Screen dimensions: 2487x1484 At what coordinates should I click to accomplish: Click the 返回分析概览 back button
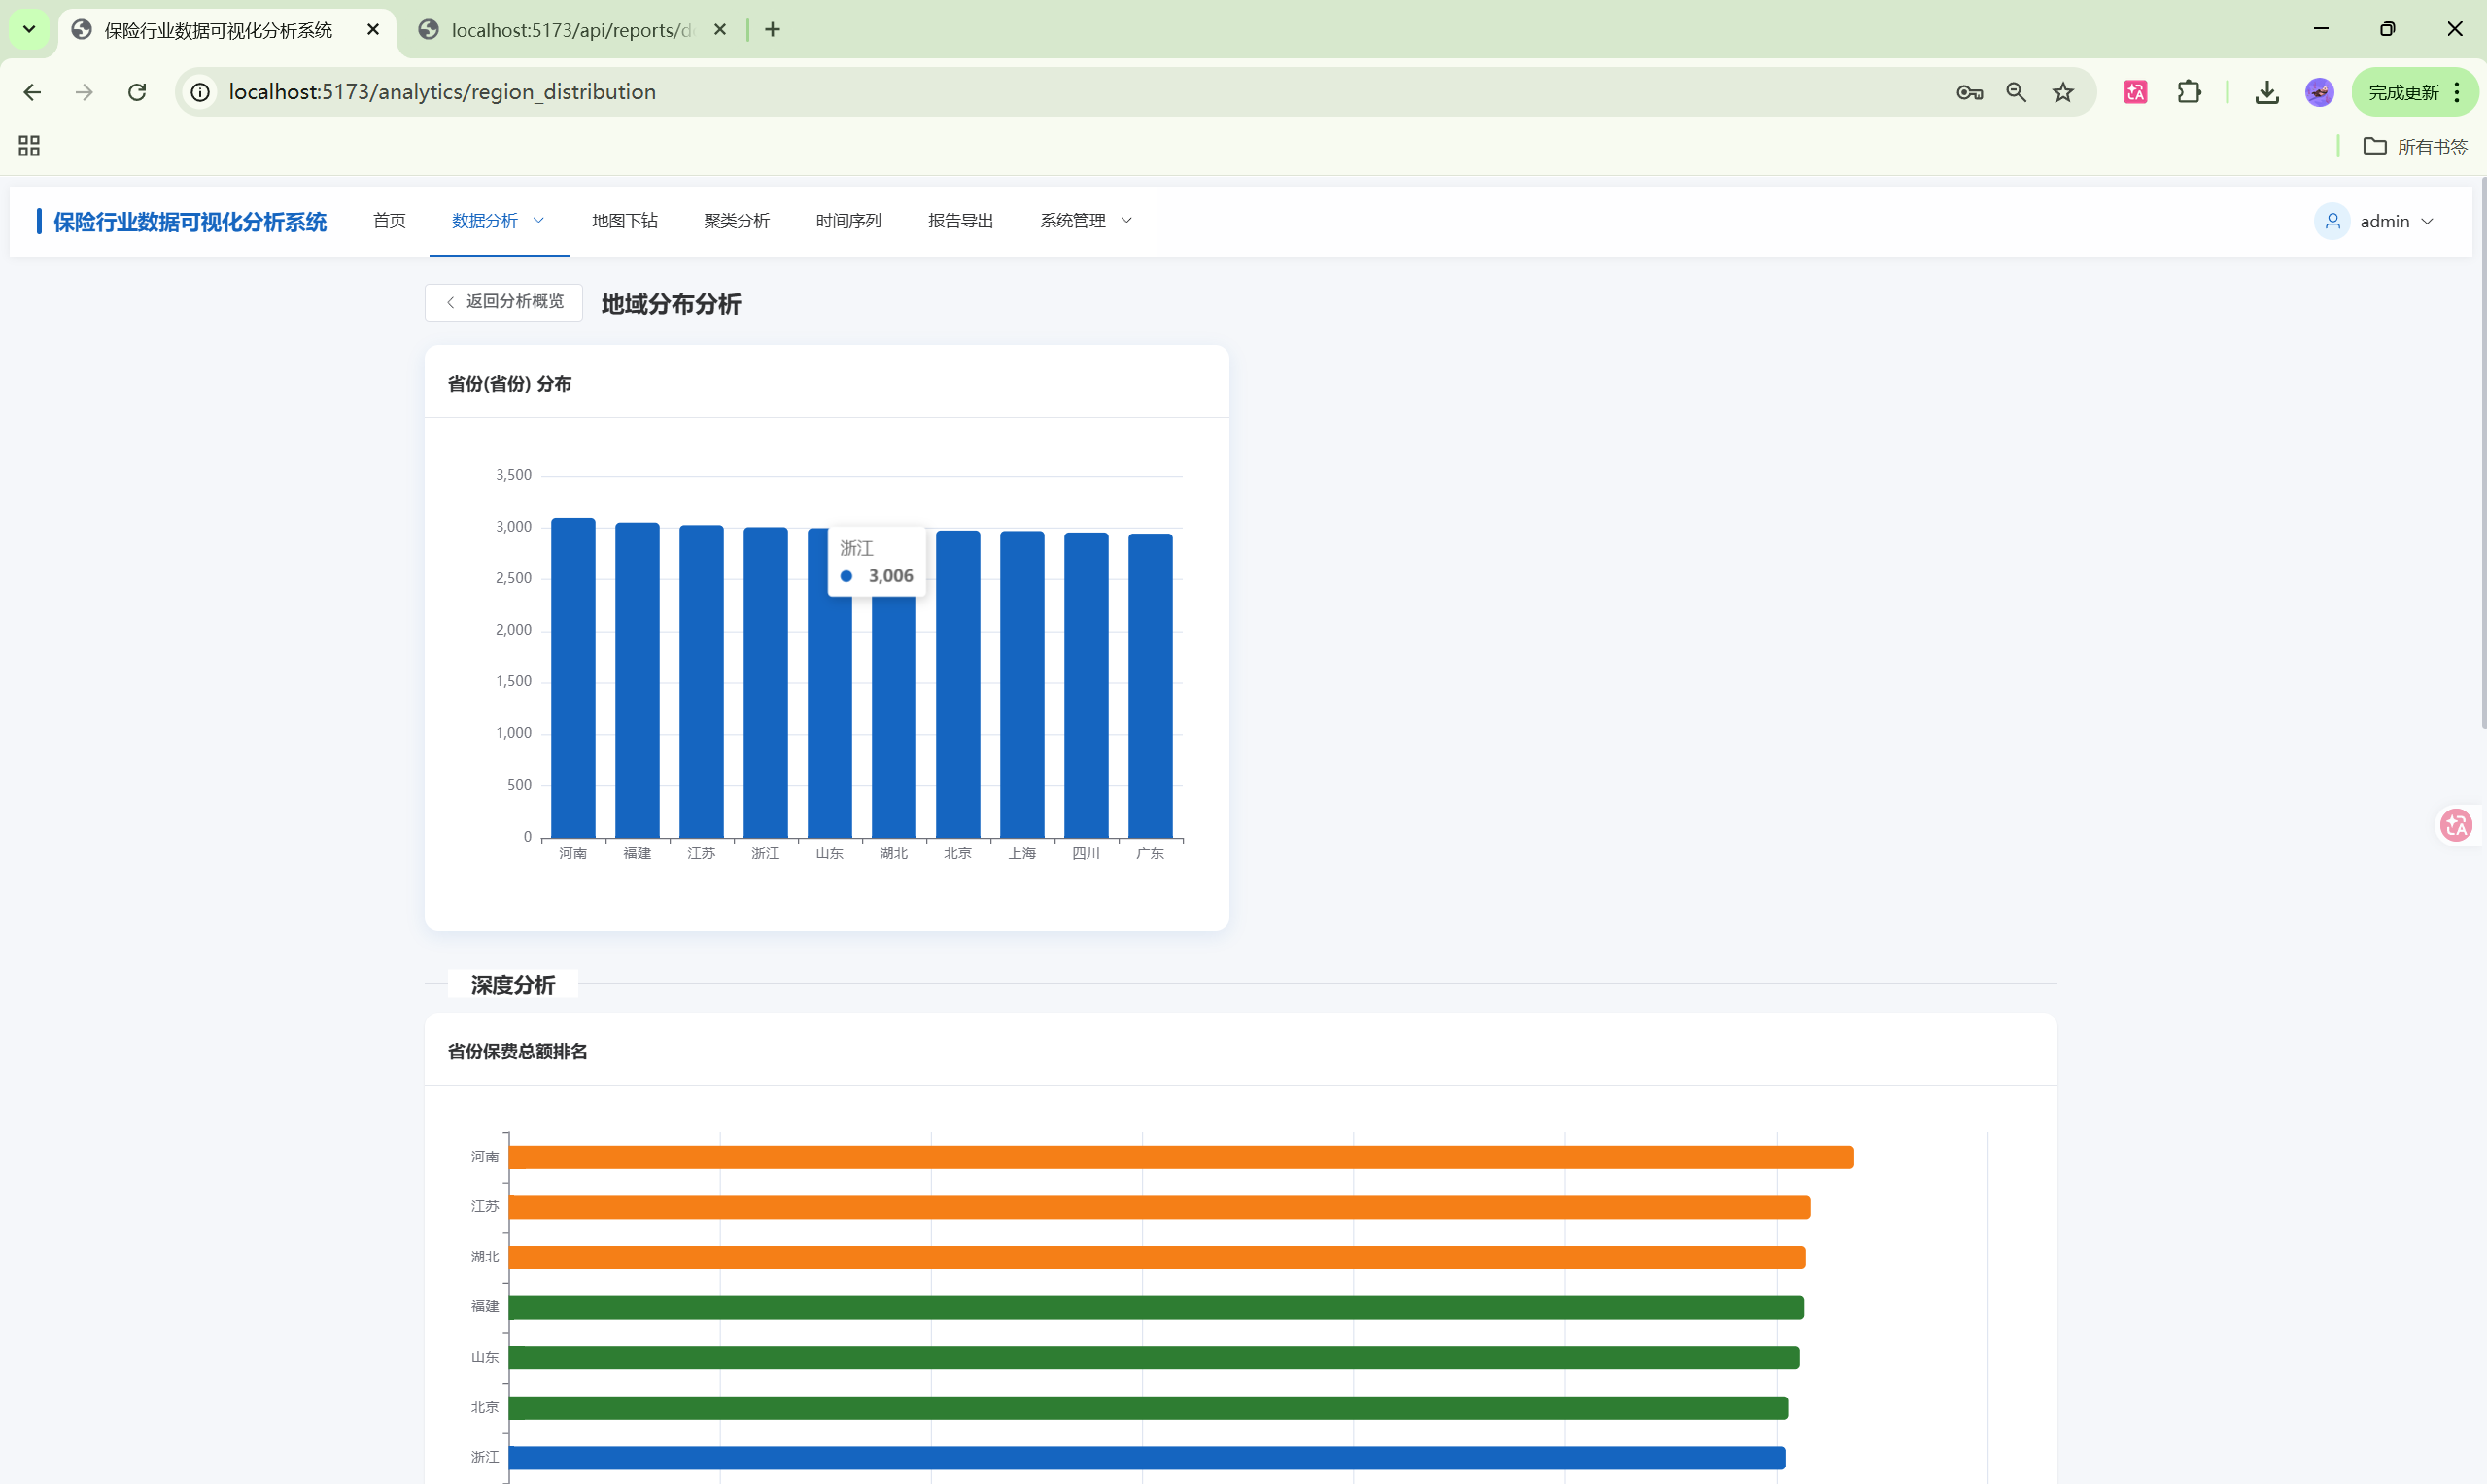(x=504, y=302)
